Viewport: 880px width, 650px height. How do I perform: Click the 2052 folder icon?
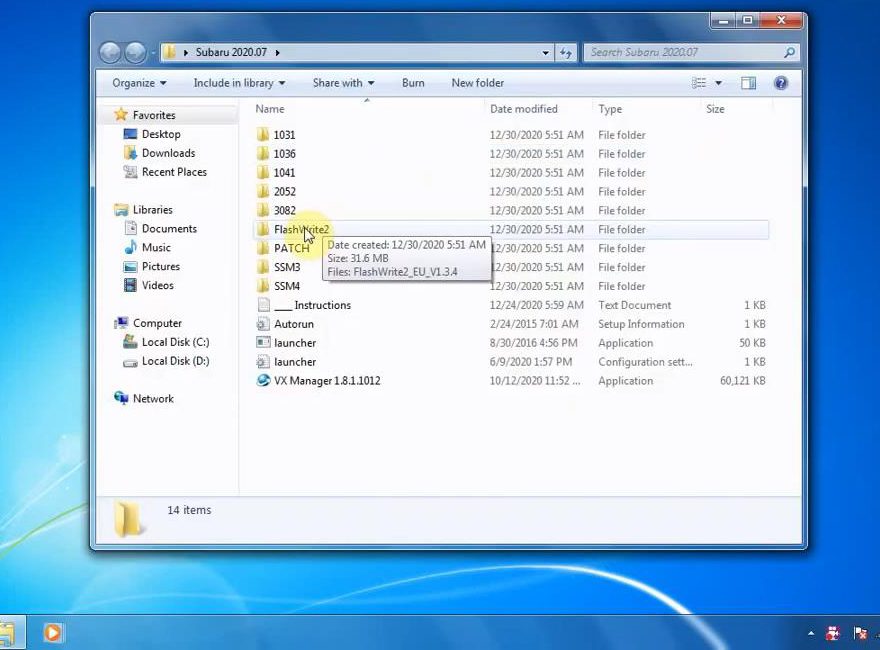[263, 191]
